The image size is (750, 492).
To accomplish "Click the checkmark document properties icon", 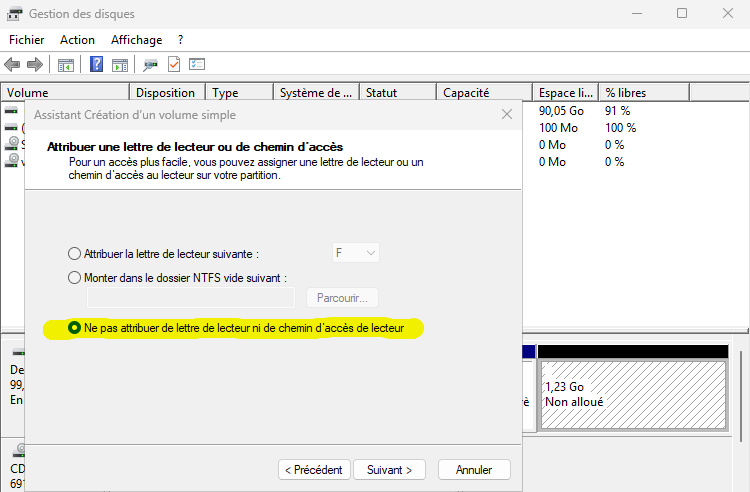I will [x=174, y=65].
